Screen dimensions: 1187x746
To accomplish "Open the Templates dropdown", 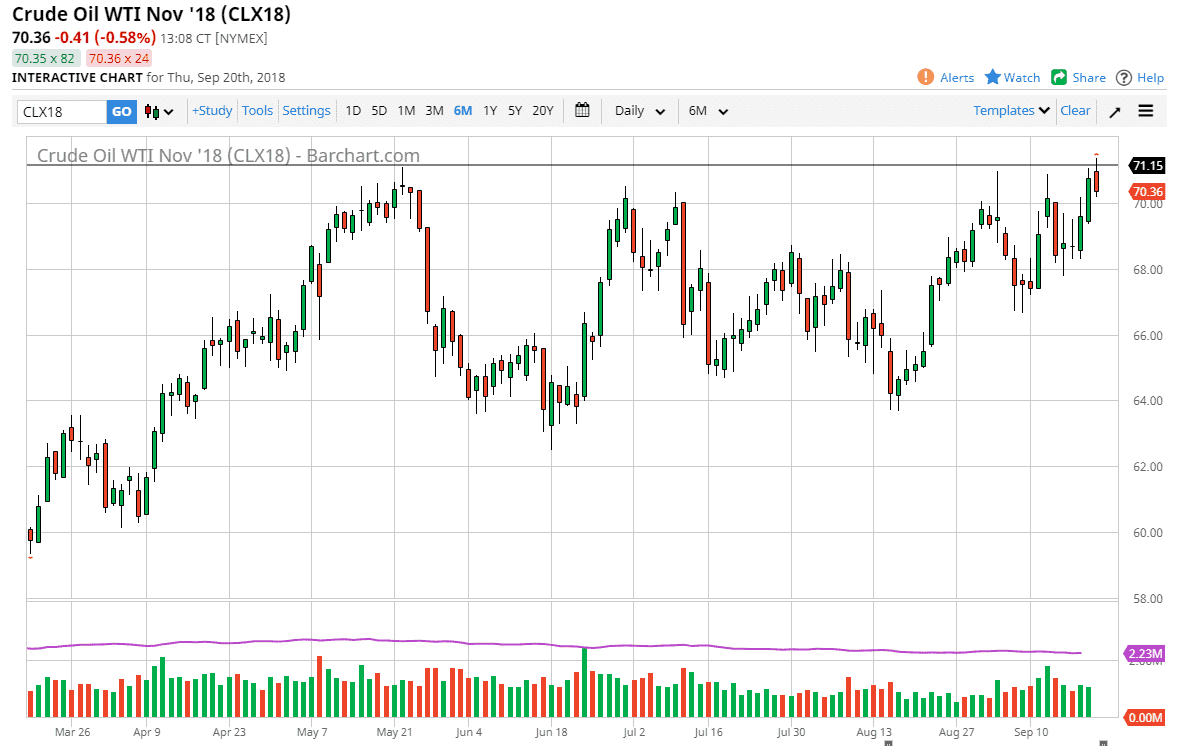I will tap(1011, 111).
